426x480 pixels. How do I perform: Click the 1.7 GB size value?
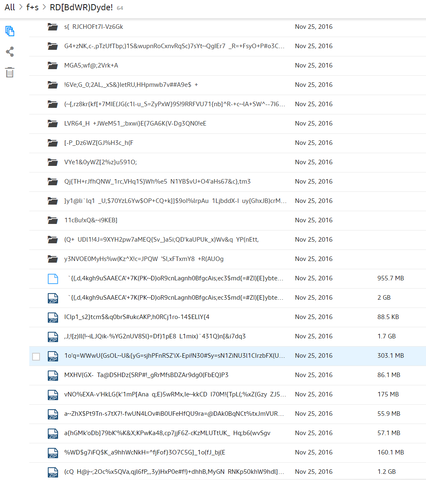[x=387, y=336]
